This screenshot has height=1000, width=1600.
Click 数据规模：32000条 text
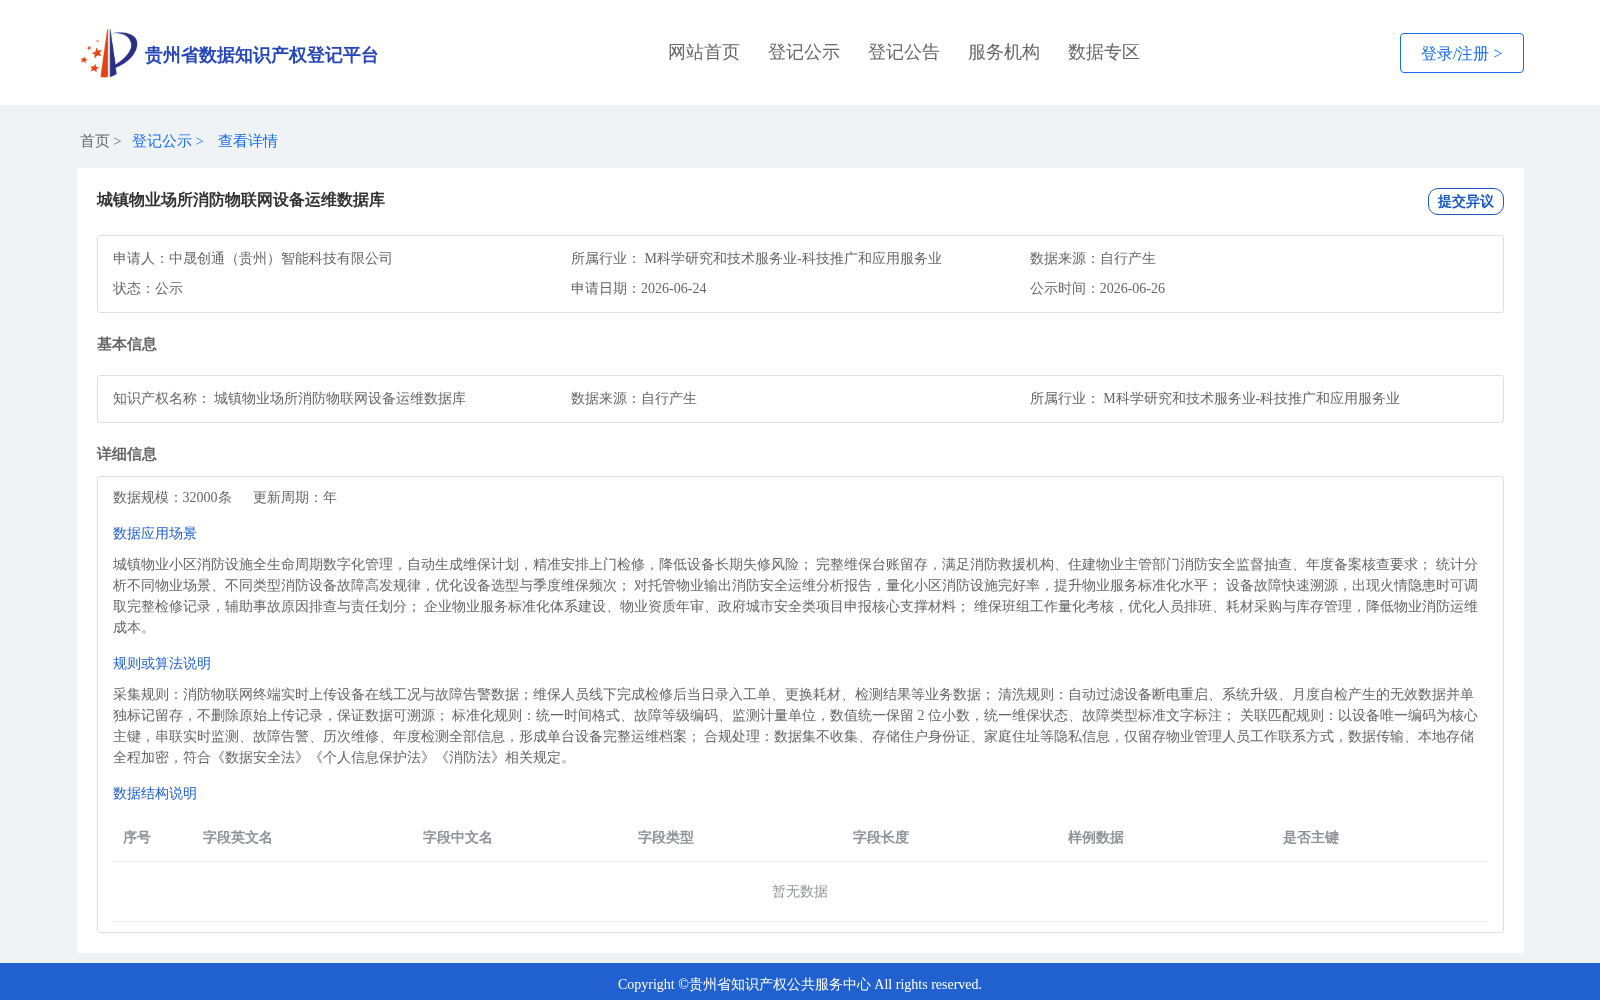click(x=172, y=497)
